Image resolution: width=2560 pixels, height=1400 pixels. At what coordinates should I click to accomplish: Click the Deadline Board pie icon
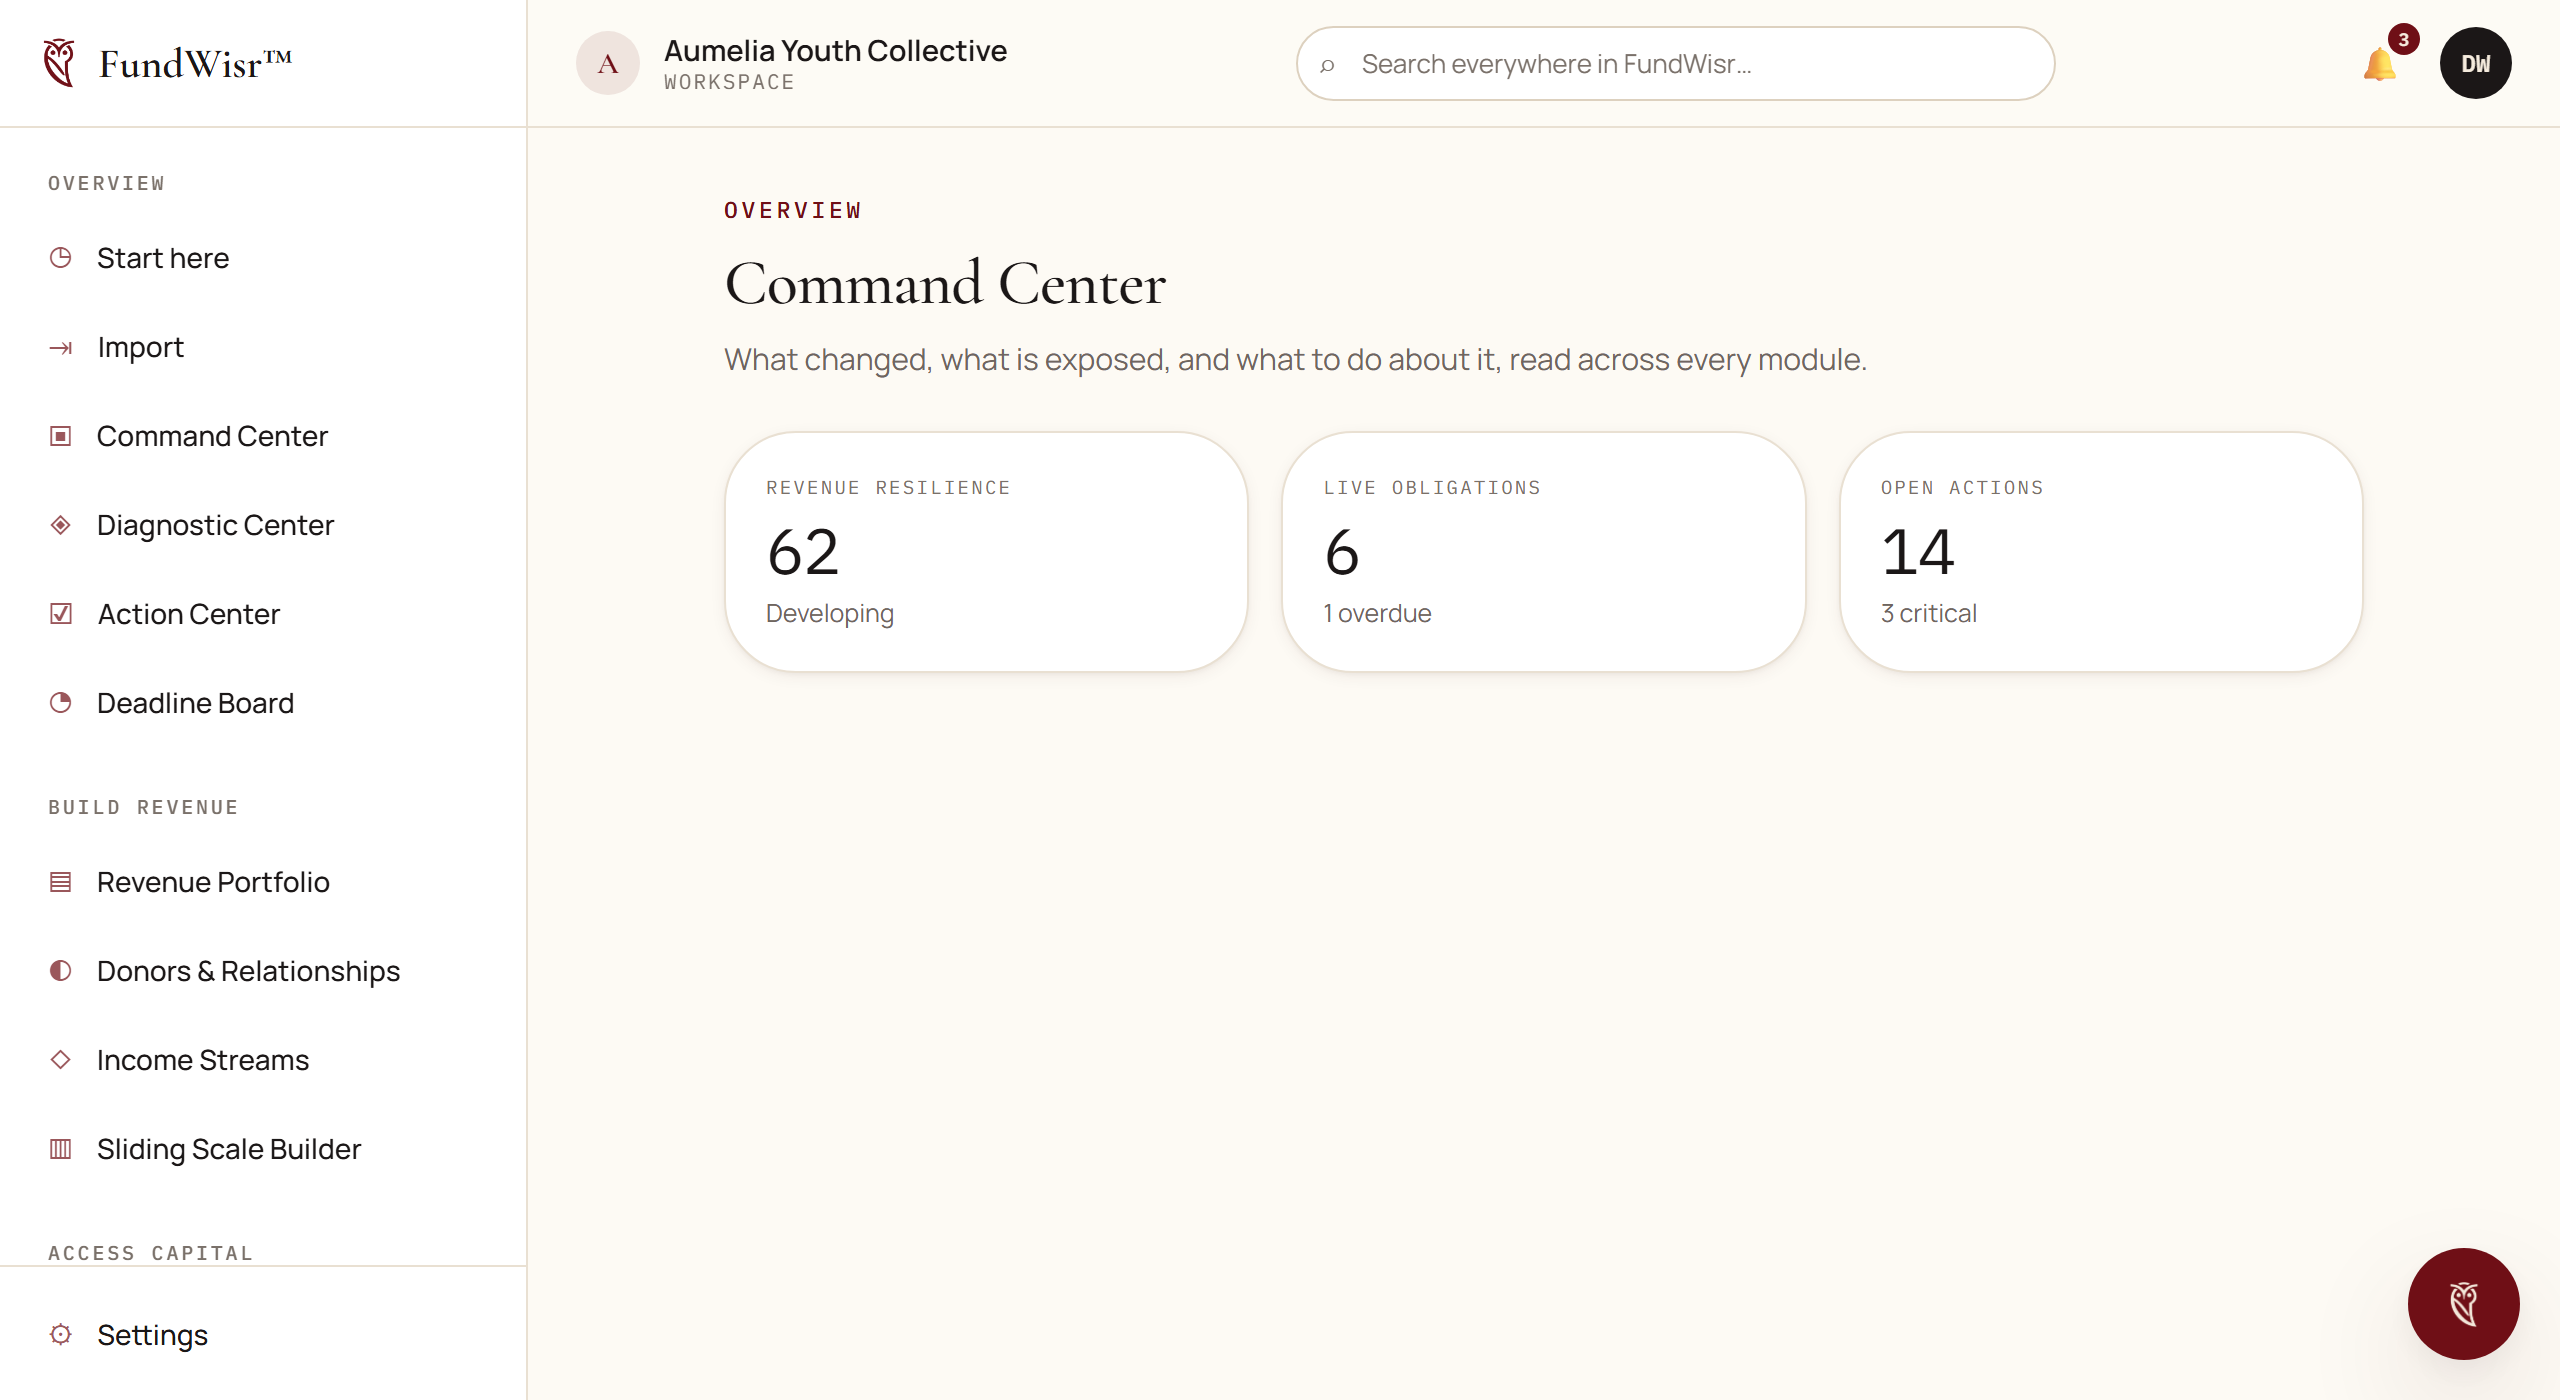click(61, 703)
